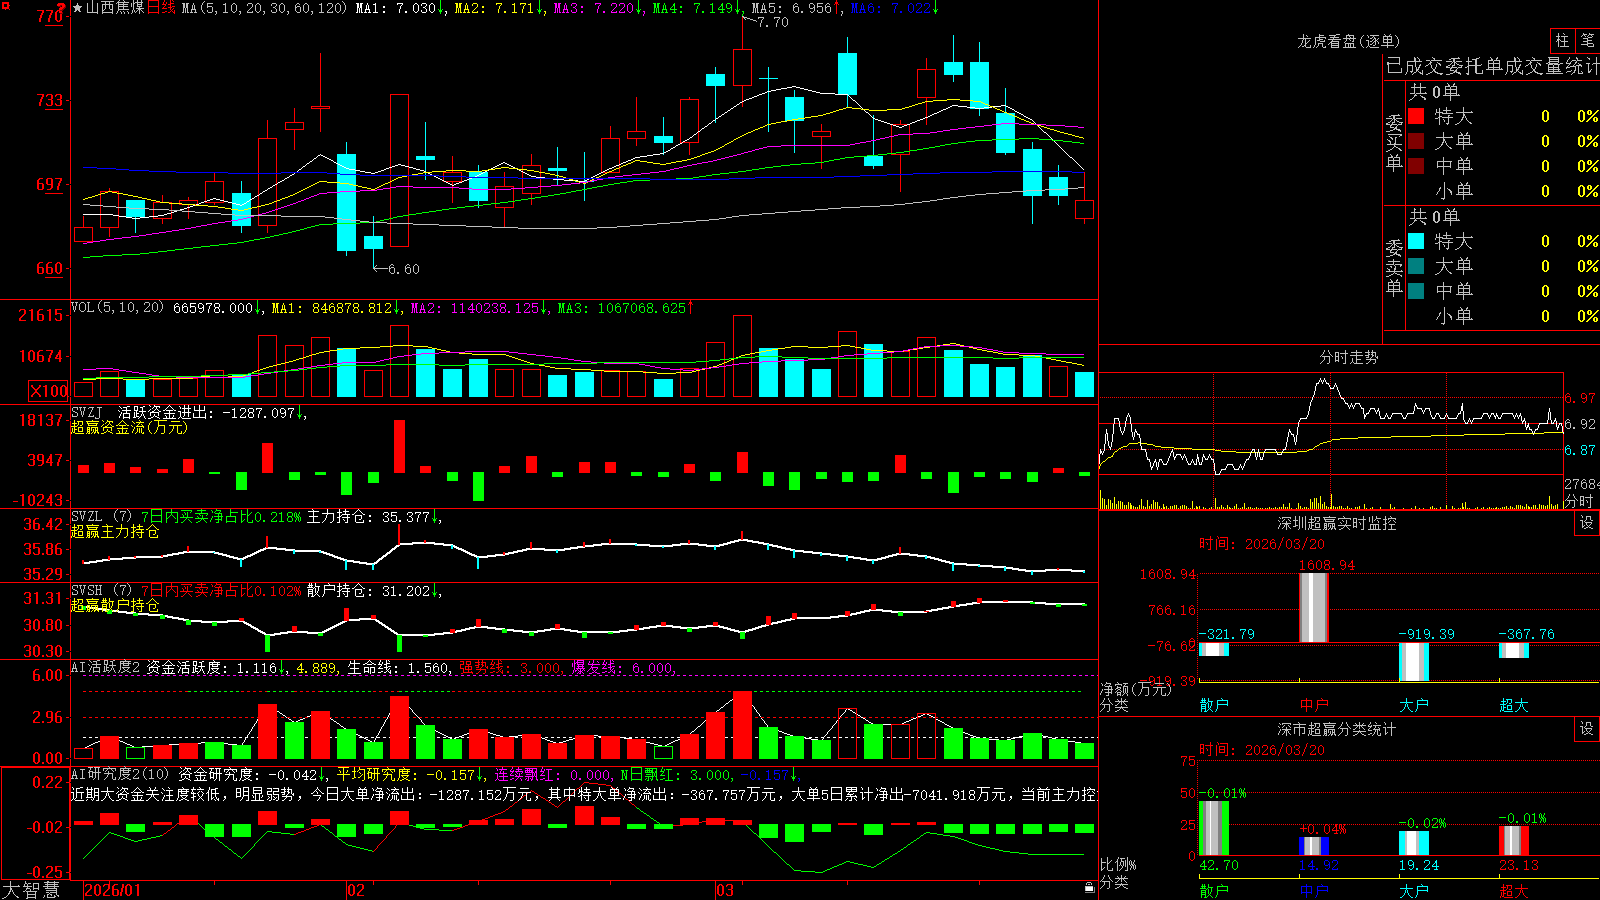Click the 大智慧 logo in bottom-left corner
Viewport: 1600px width, 900px height.
point(31,890)
